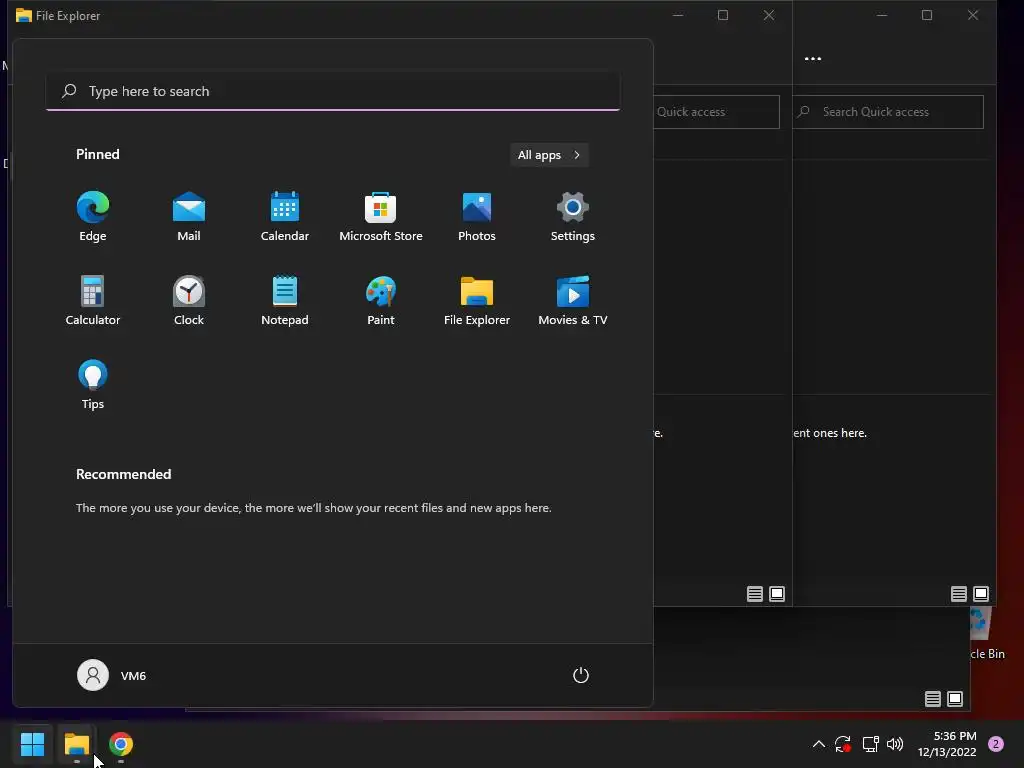The image size is (1024, 768).
Task: Select large icons view in the bottom background window
Action: click(x=955, y=699)
